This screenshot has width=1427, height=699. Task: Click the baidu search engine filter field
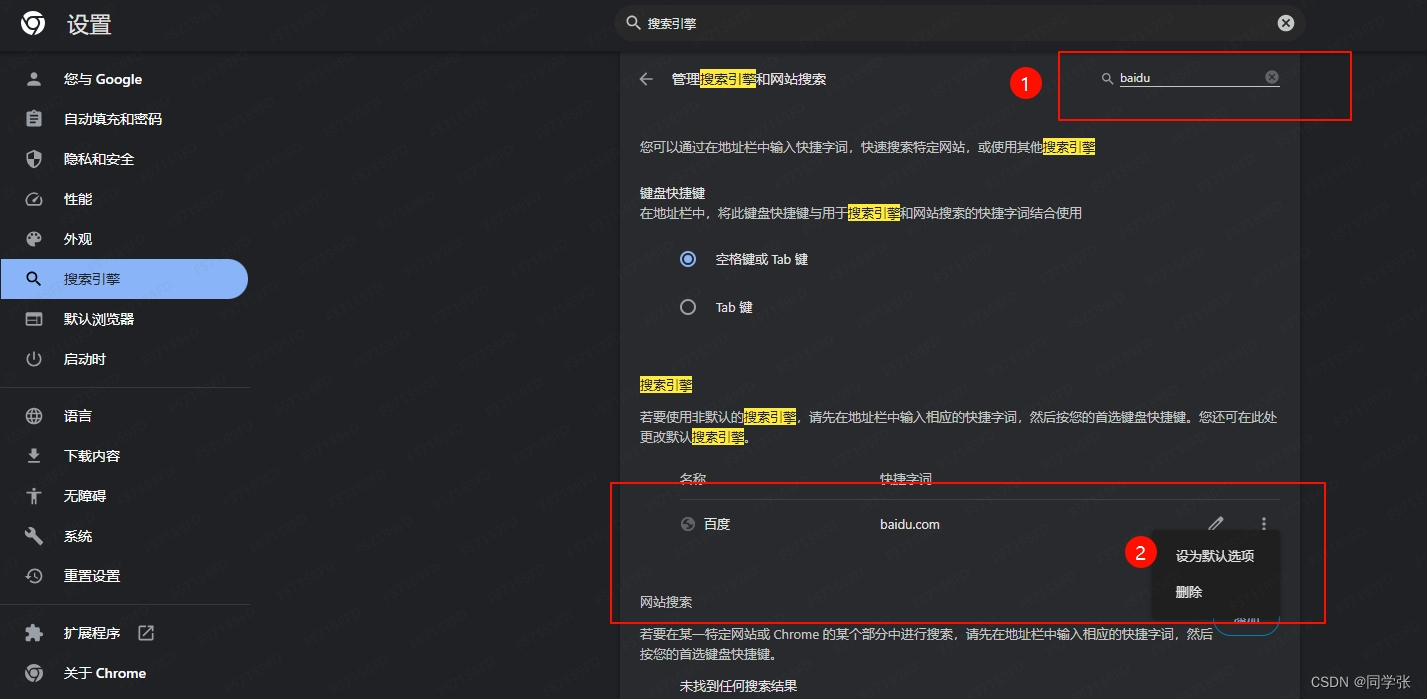click(x=1188, y=78)
